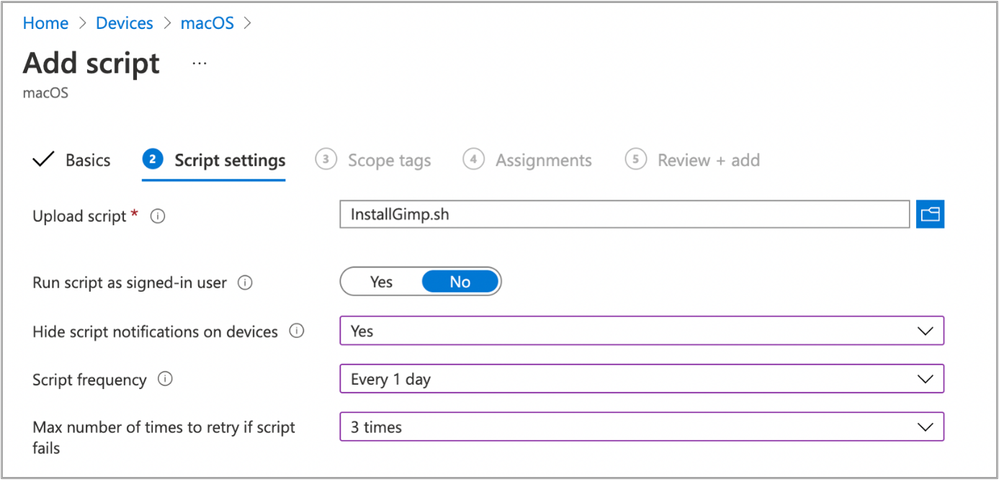The height and width of the screenshot is (480, 999).
Task: Go to the Assignments tab
Action: click(543, 160)
